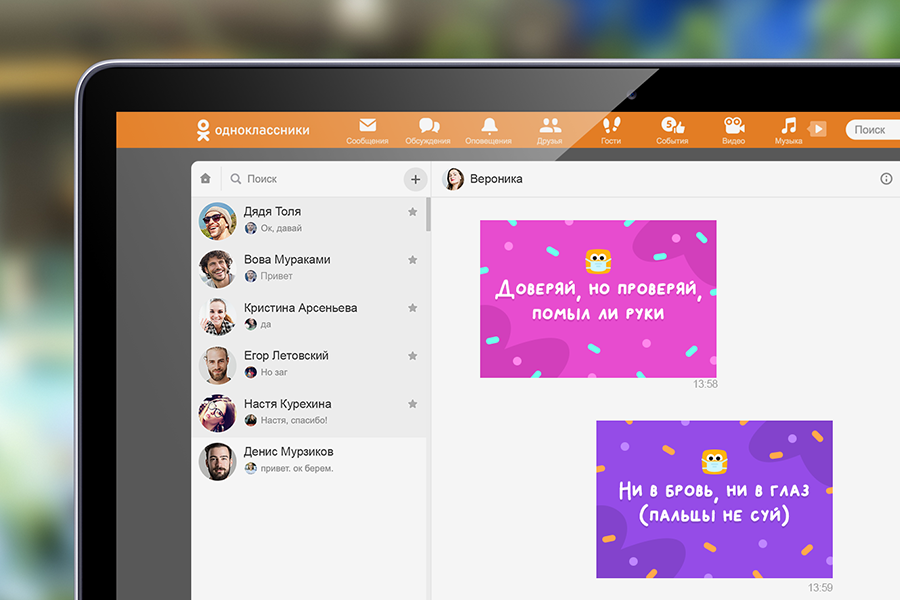Screen dimensions: 900x600
Task: Open the Друзья label in navbar
Action: tap(549, 141)
